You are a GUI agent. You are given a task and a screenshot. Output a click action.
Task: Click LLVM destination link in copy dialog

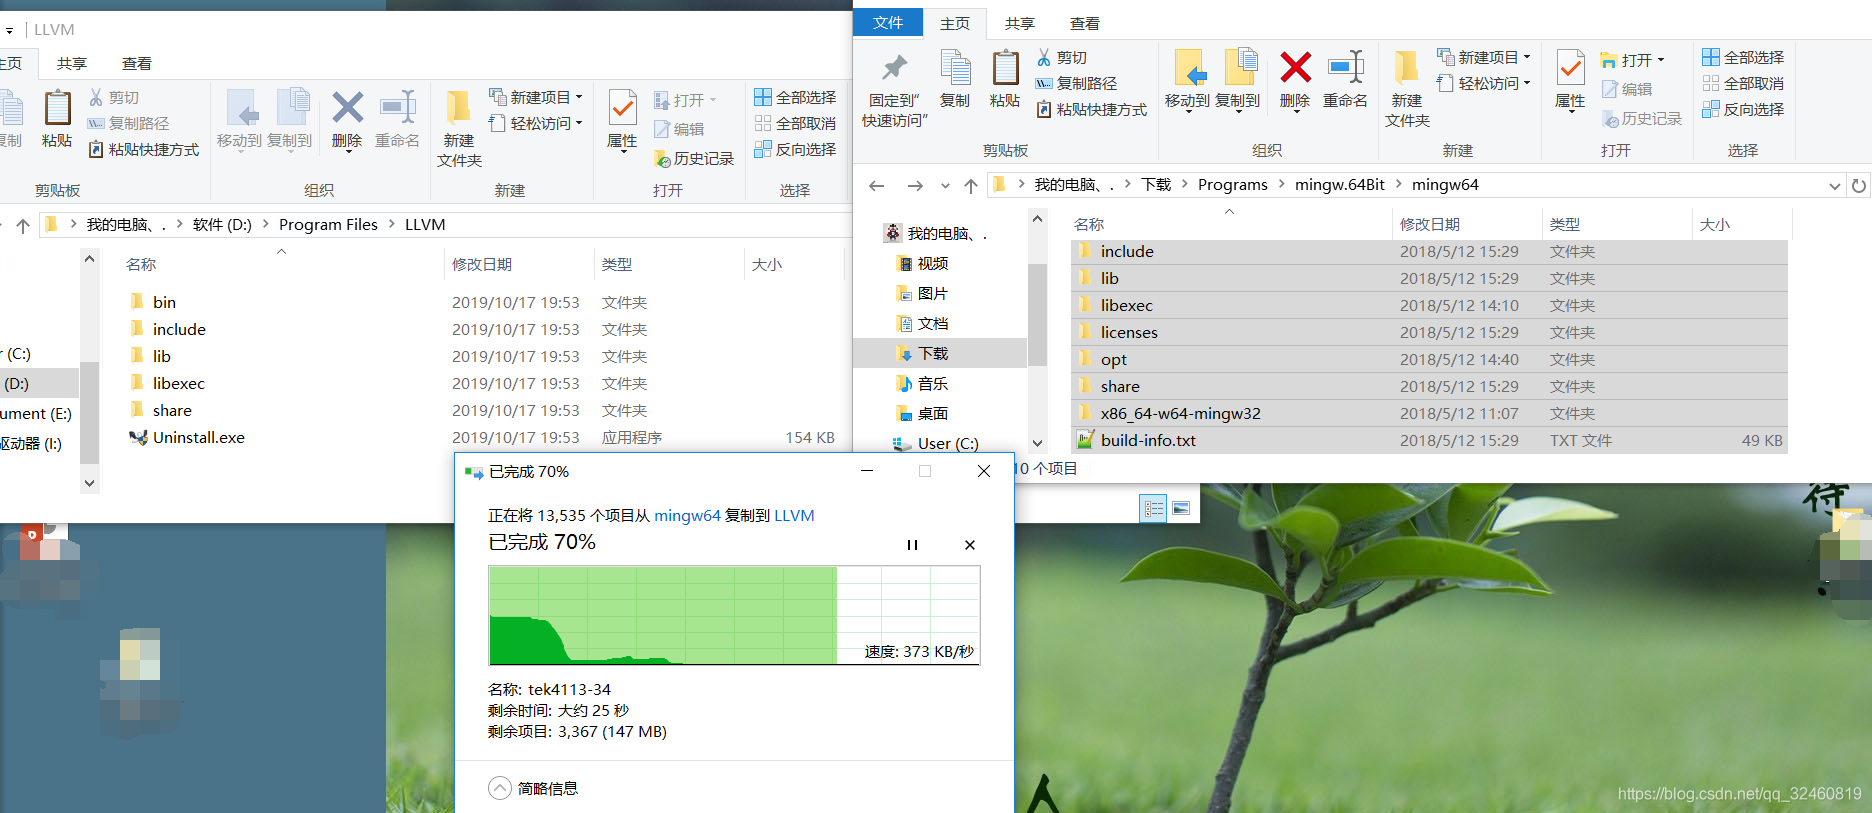pyautogui.click(x=794, y=516)
